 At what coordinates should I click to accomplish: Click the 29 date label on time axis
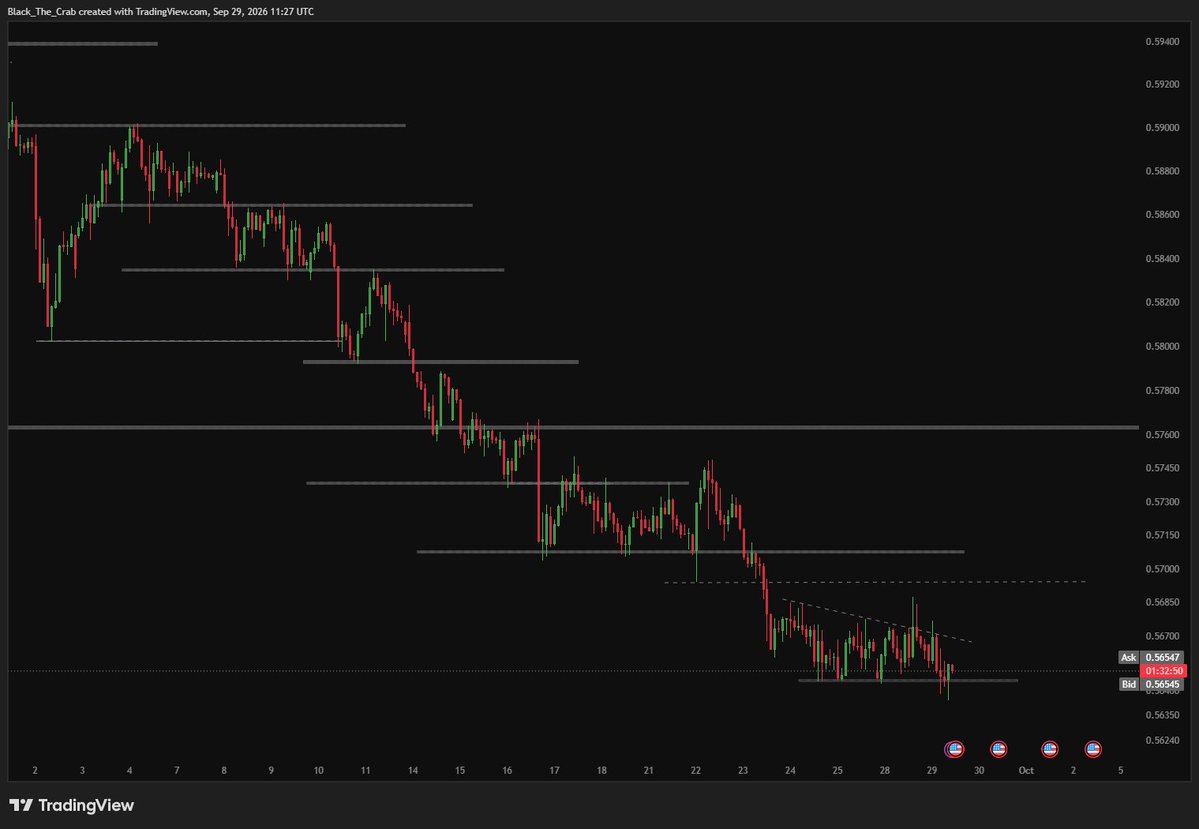[x=931, y=771]
